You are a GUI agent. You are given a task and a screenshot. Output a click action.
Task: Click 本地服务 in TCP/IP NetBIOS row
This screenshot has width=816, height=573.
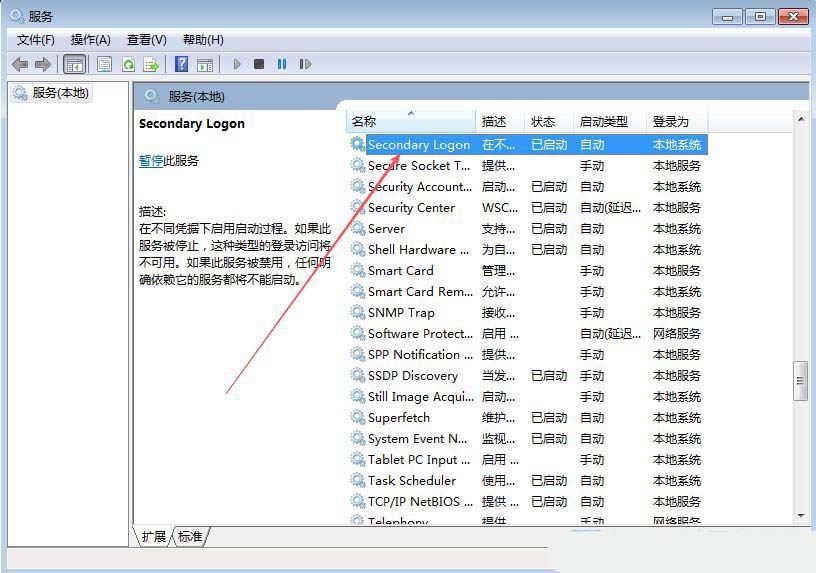tap(677, 502)
